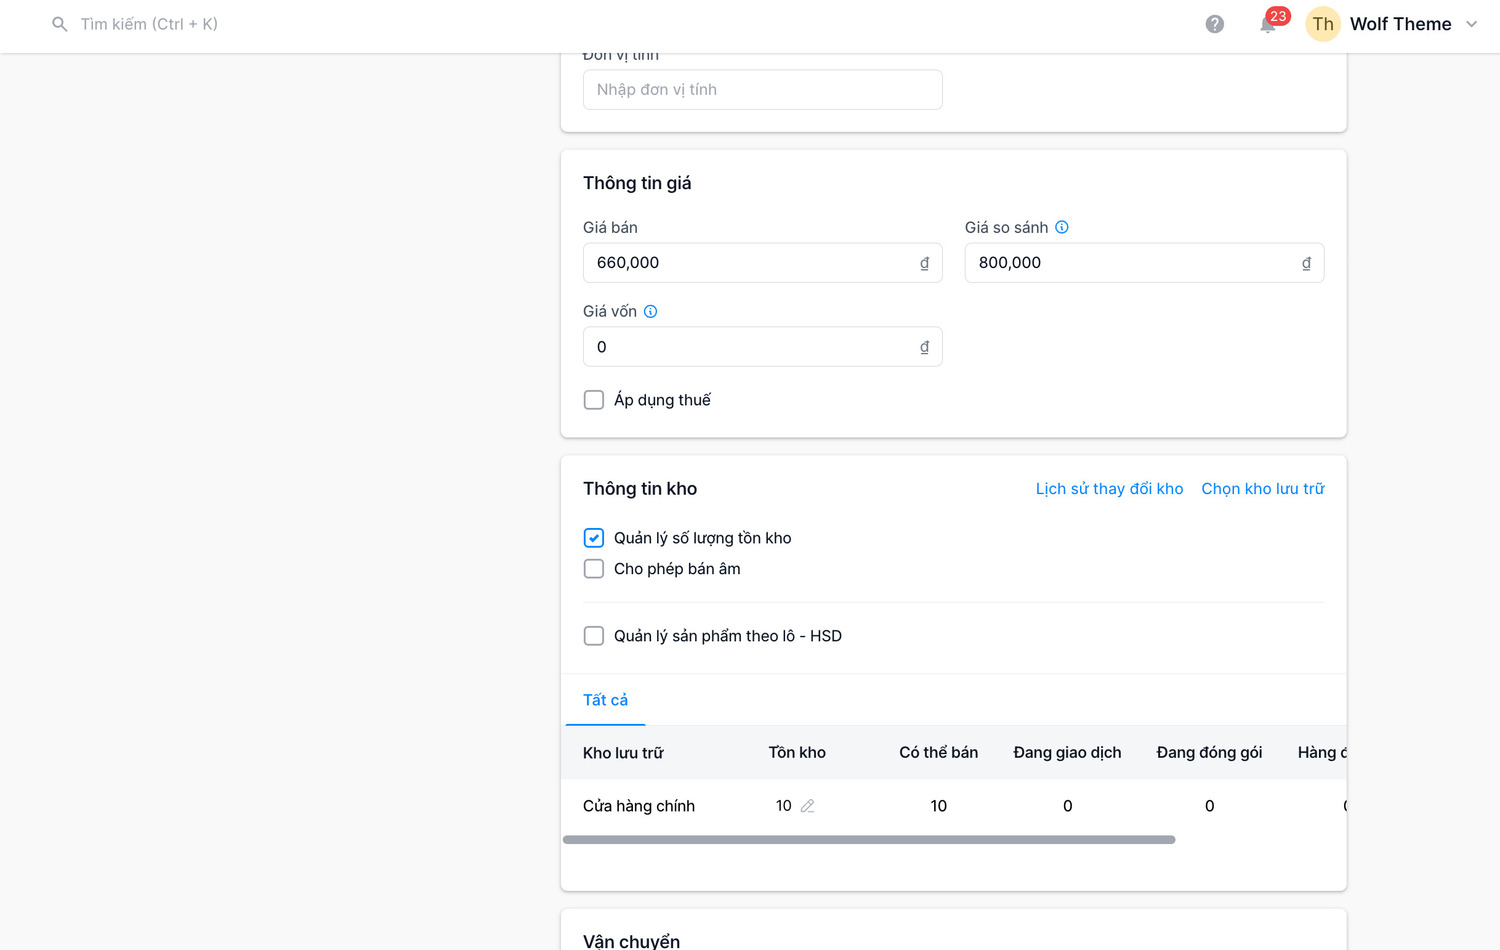Click the Th user avatar
Viewport: 1500px width, 950px height.
1323,24
